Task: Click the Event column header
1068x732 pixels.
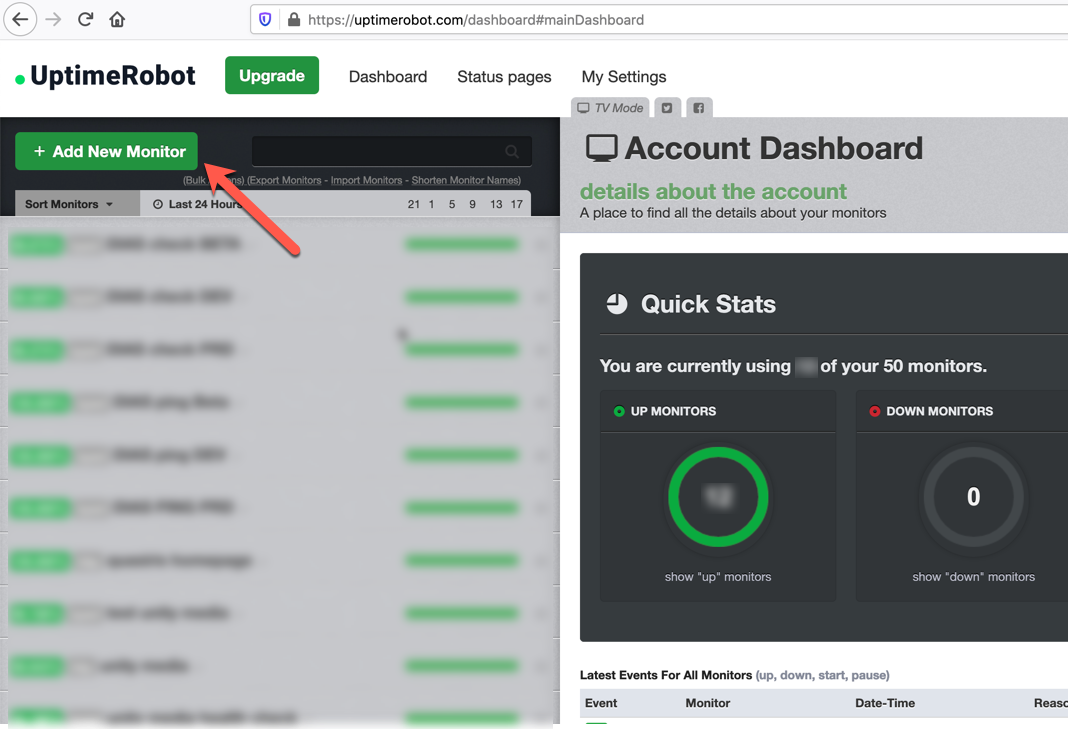Action: [x=601, y=703]
